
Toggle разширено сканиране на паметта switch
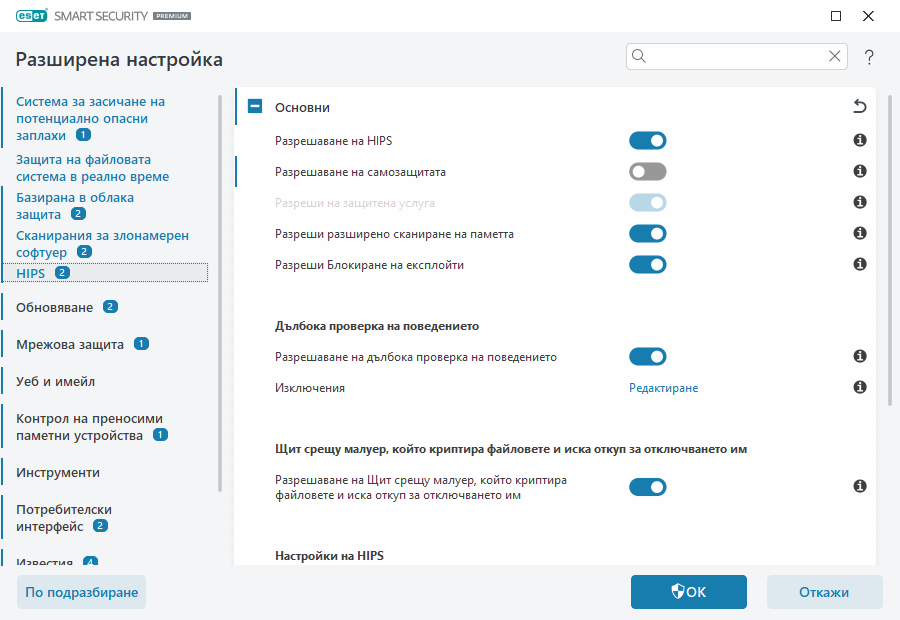click(647, 234)
